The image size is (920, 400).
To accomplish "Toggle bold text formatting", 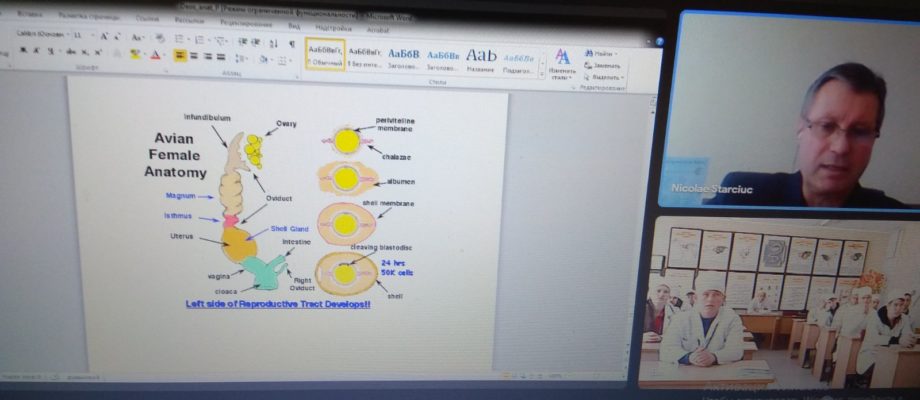I will [23, 51].
